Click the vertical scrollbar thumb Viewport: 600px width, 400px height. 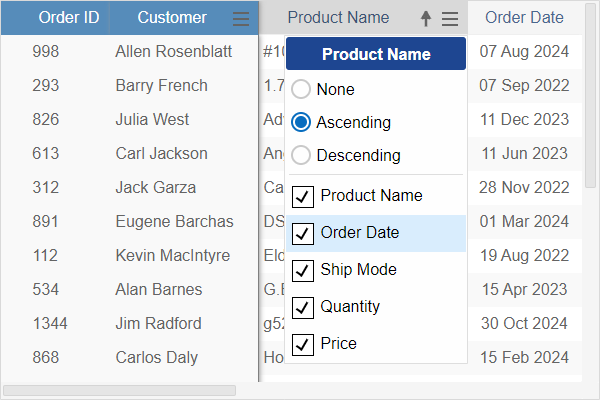click(x=591, y=96)
